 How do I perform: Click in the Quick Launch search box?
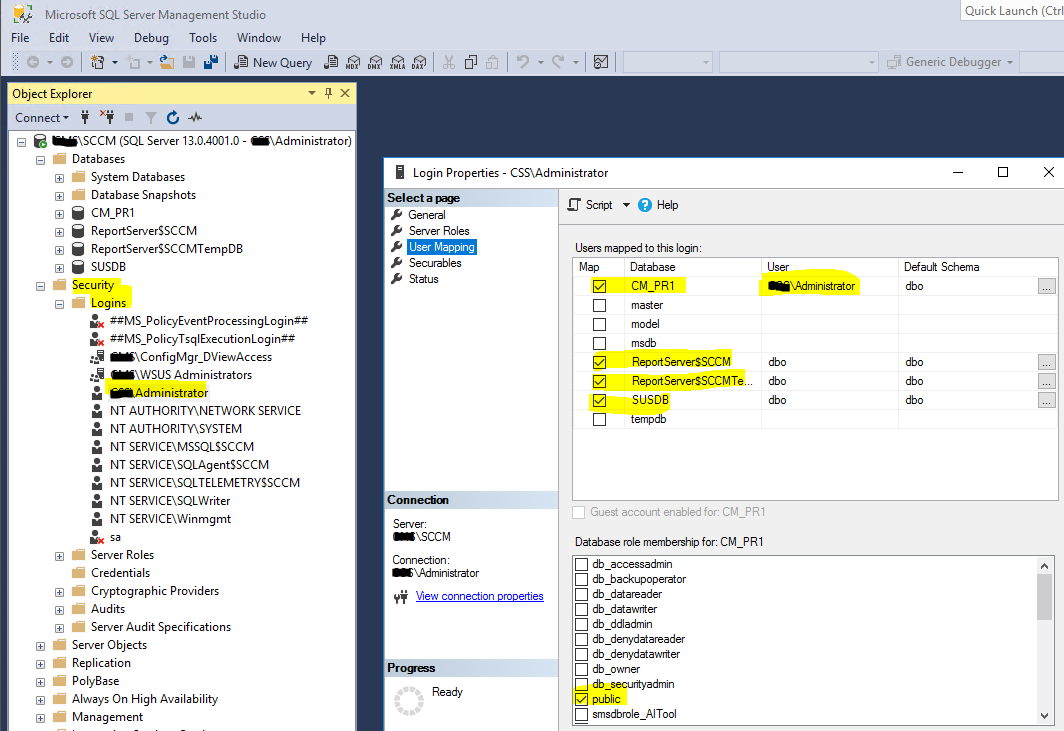click(1012, 11)
